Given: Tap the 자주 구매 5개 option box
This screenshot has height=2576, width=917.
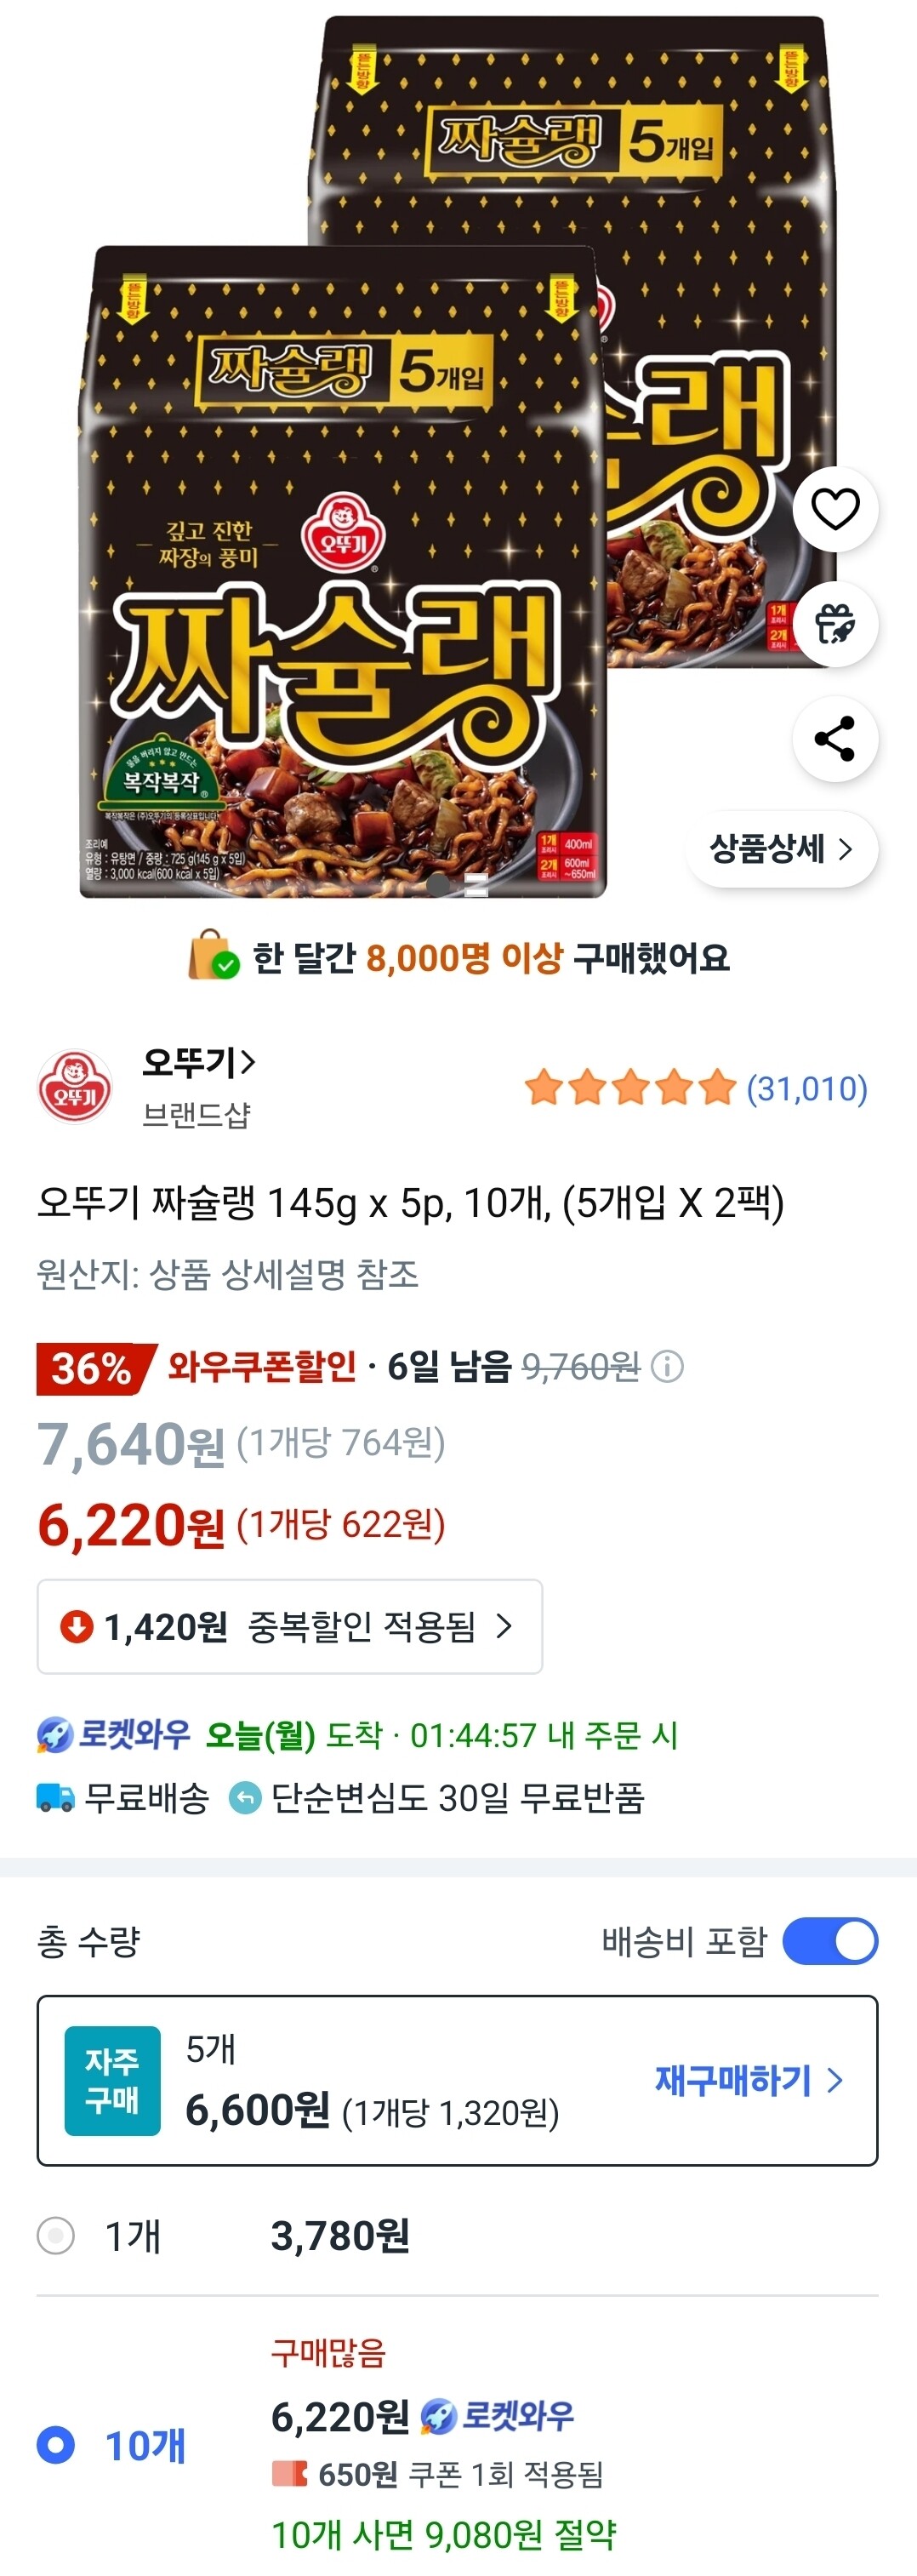Looking at the screenshot, I should (x=457, y=2081).
